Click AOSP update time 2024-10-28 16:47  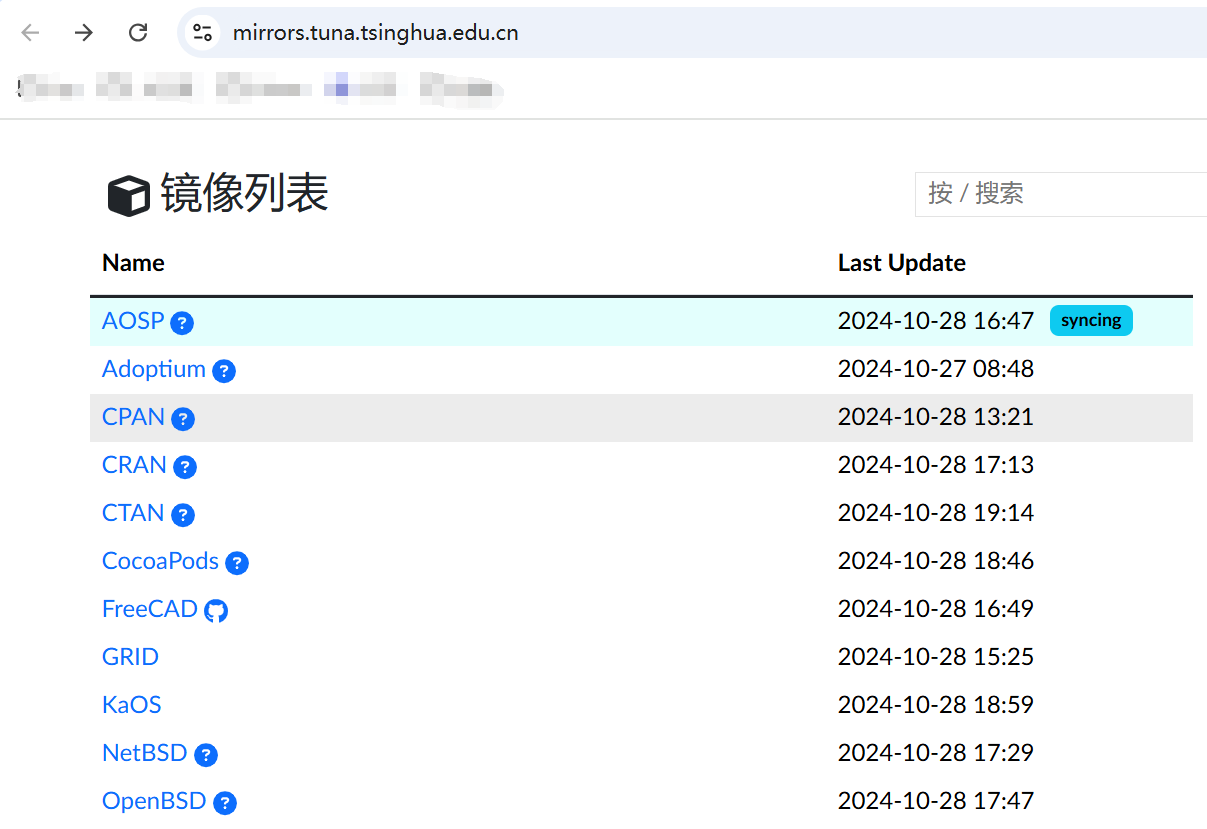tap(936, 321)
